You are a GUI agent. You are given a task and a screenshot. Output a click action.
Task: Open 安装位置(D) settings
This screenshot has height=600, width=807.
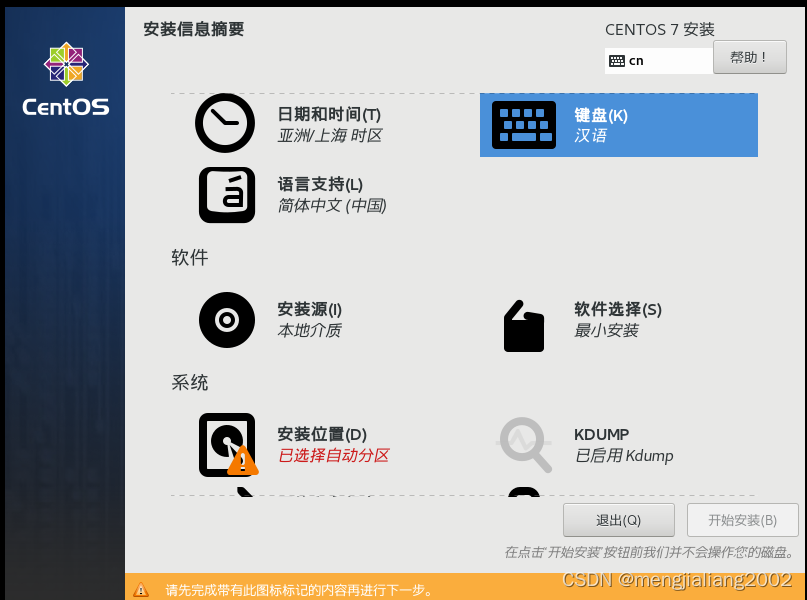pos(322,434)
